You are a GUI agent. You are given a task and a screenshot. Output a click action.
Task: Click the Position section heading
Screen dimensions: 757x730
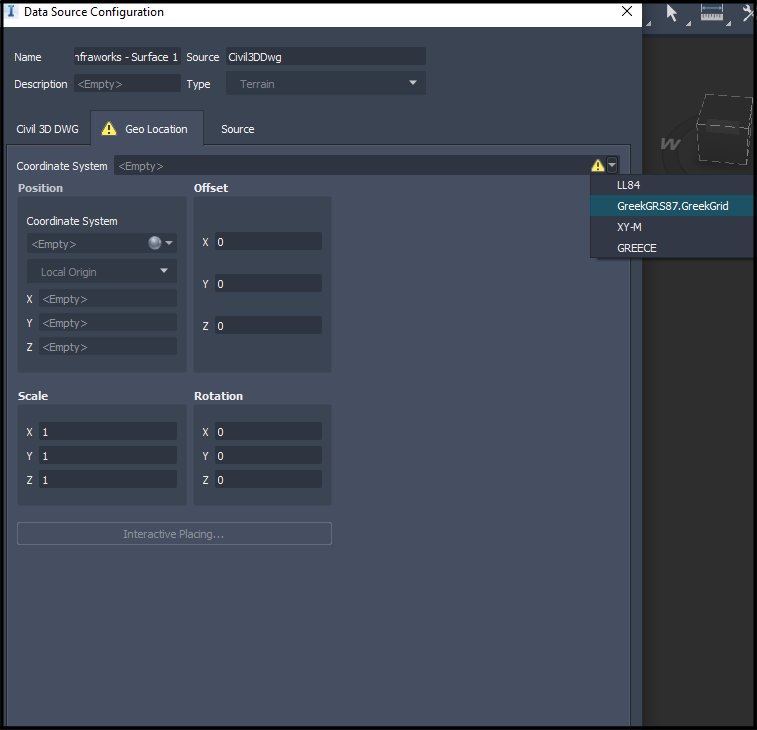pyautogui.click(x=41, y=188)
